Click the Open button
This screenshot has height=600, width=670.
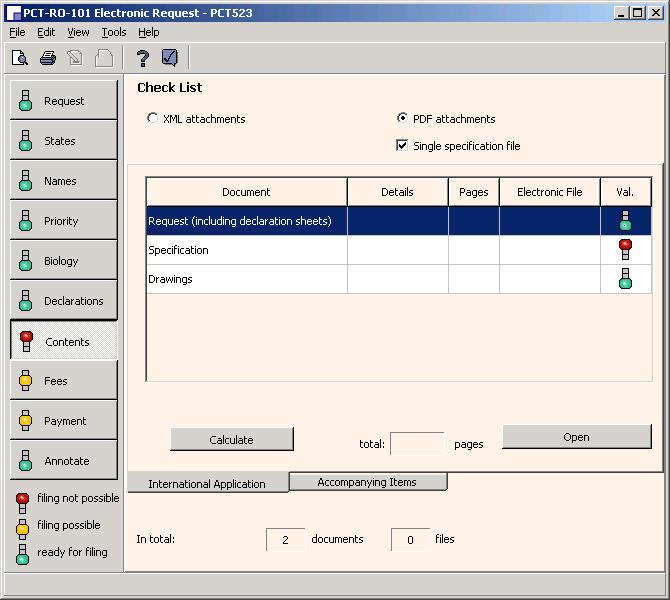coord(576,437)
